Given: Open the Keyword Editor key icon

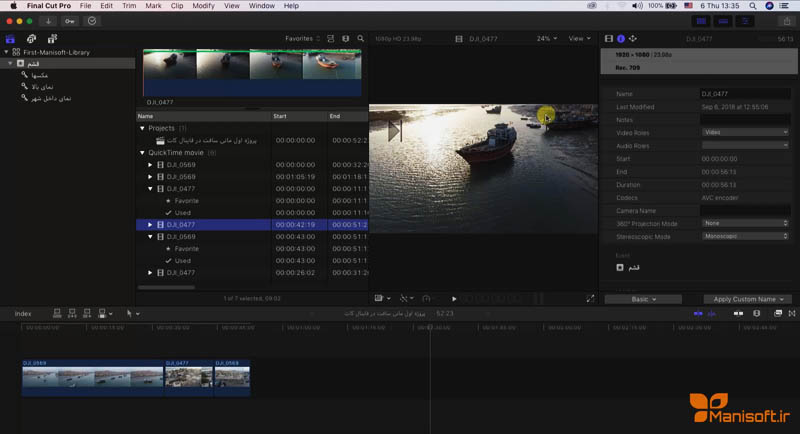Looking at the screenshot, I should pos(69,21).
